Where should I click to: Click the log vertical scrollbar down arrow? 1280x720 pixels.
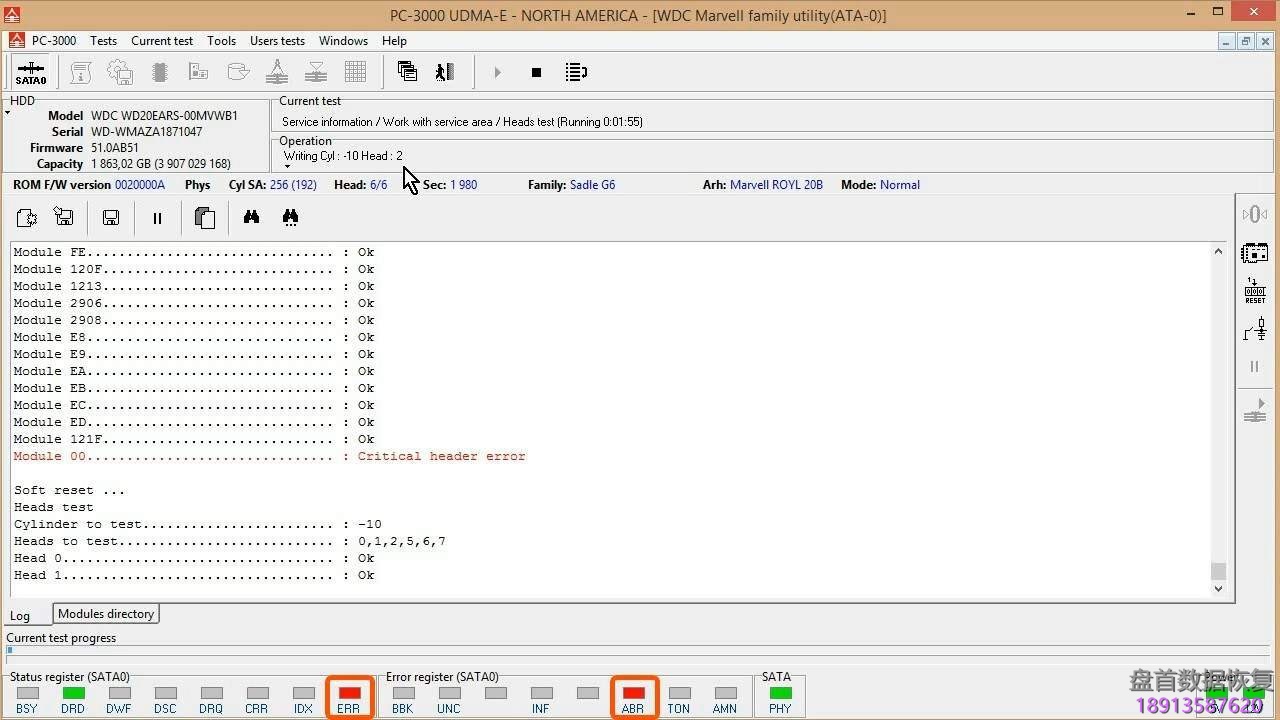click(x=1218, y=589)
